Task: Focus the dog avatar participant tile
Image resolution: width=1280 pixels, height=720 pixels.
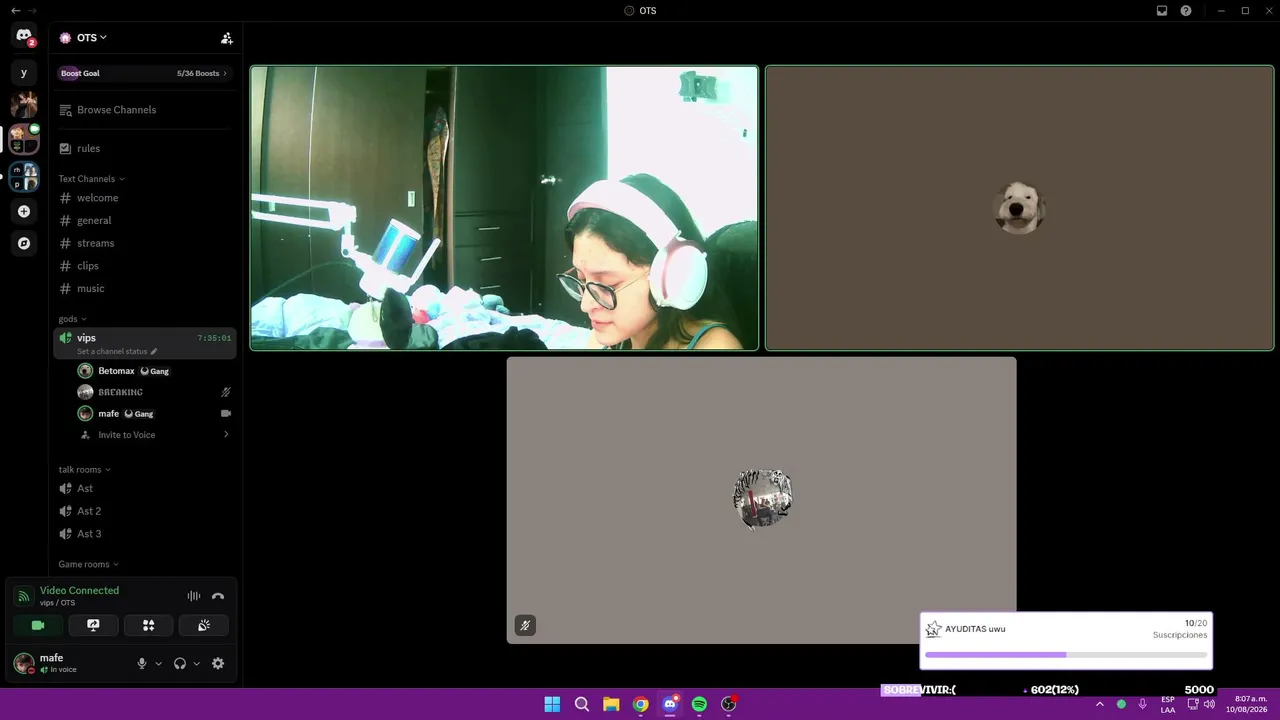Action: (x=1019, y=208)
